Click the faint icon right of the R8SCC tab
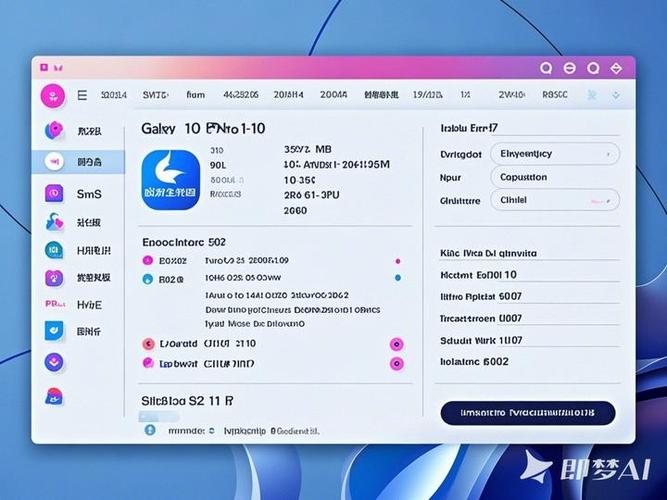Screen dimensions: 667x500 (592, 95)
